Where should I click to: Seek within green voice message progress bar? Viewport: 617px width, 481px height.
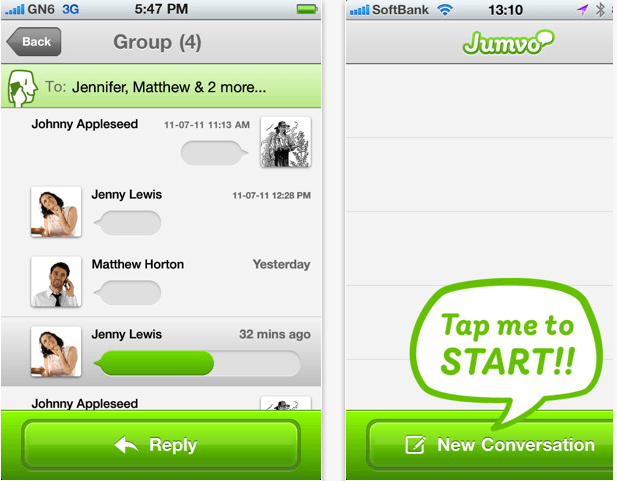[x=198, y=363]
